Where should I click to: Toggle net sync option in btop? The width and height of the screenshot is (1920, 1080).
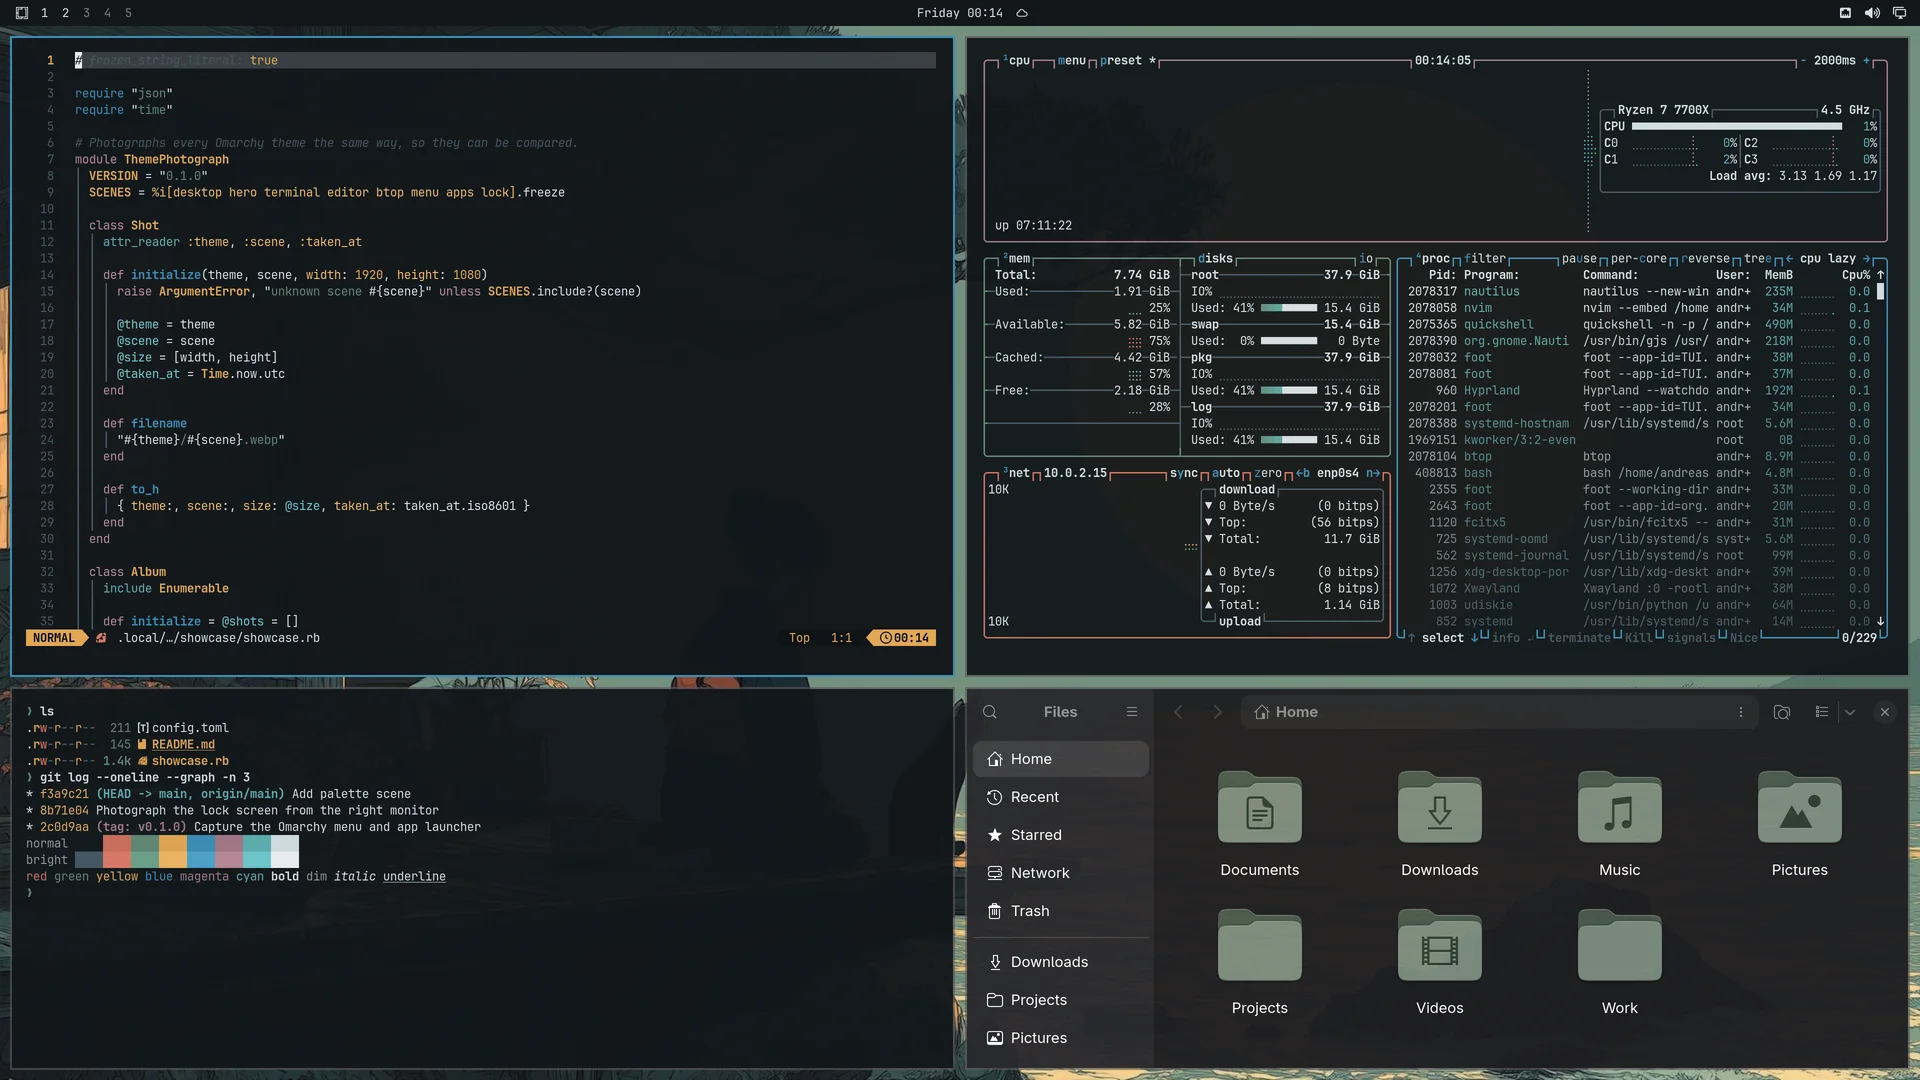coord(1184,473)
